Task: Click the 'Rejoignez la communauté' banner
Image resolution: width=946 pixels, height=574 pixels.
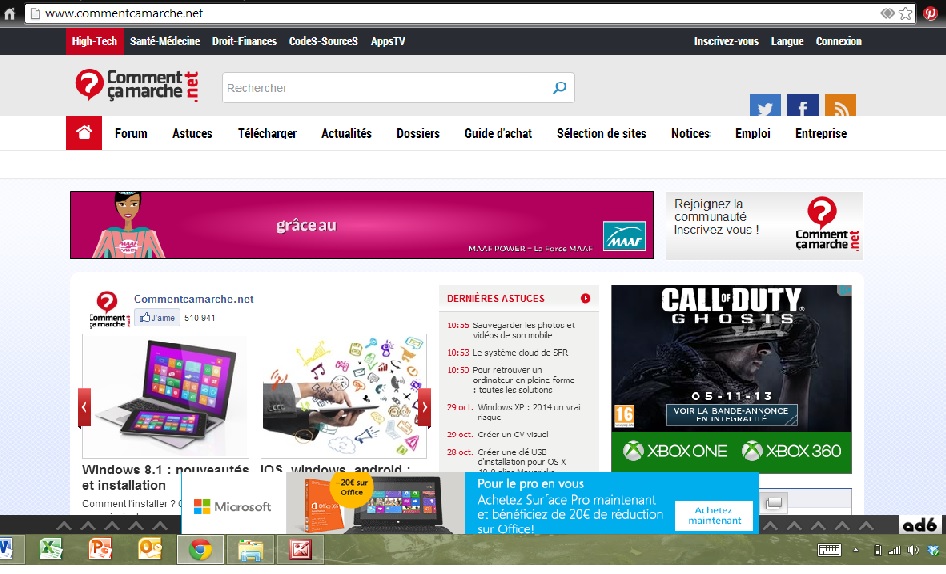Action: pyautogui.click(x=764, y=226)
